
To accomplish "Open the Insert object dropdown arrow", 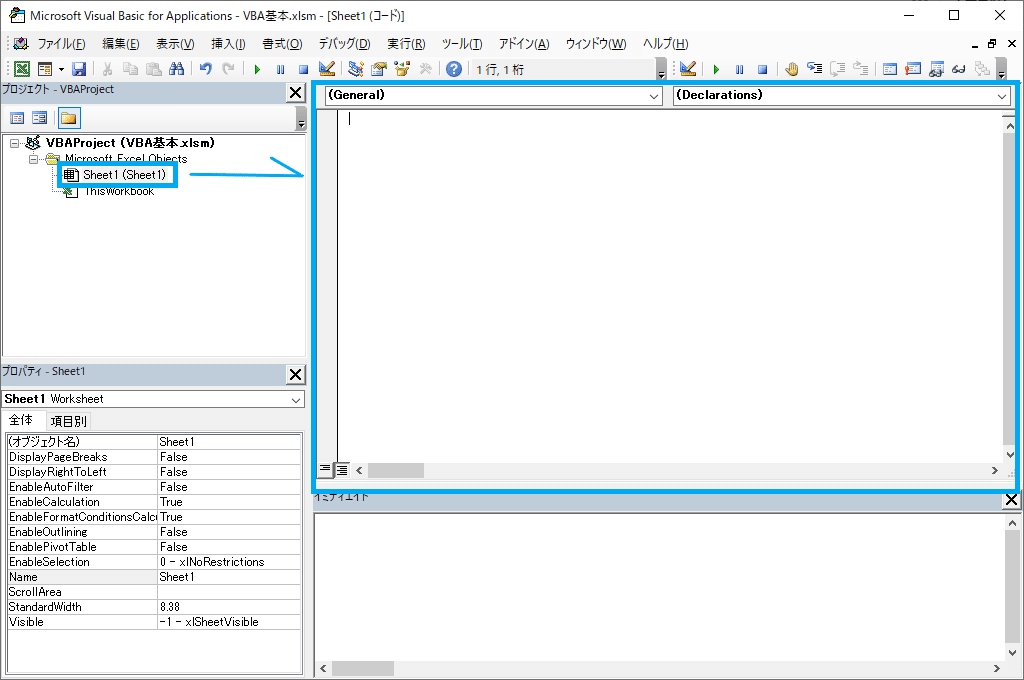I will pyautogui.click(x=61, y=69).
